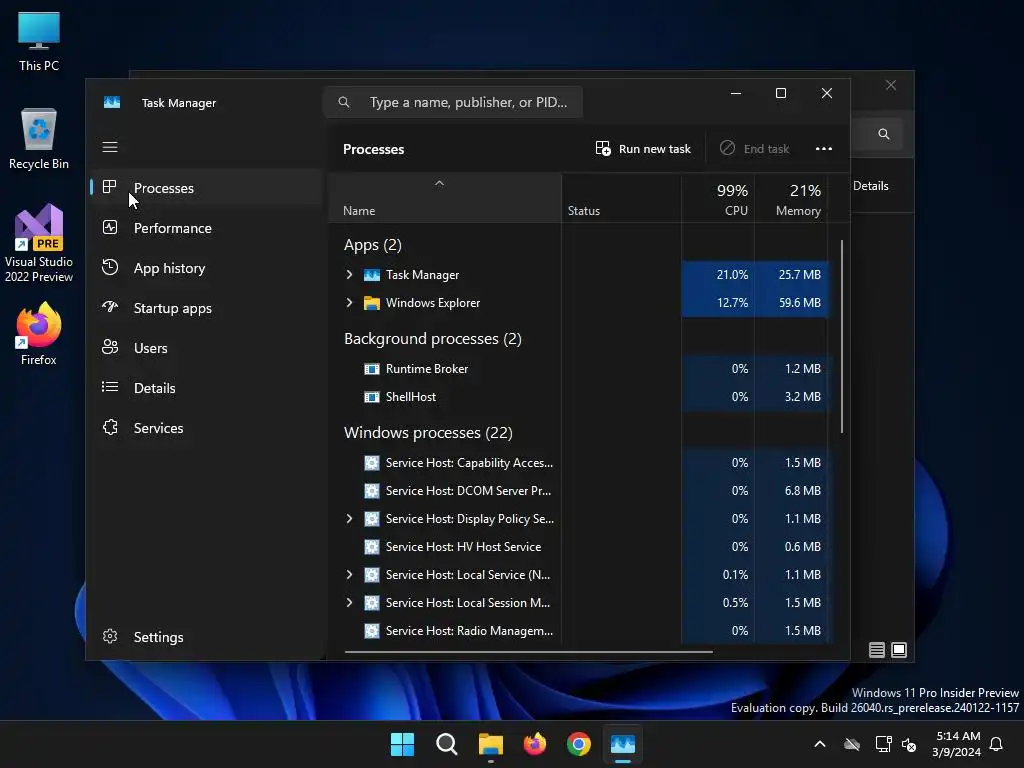Select the ShellHost row text

pos(411,397)
